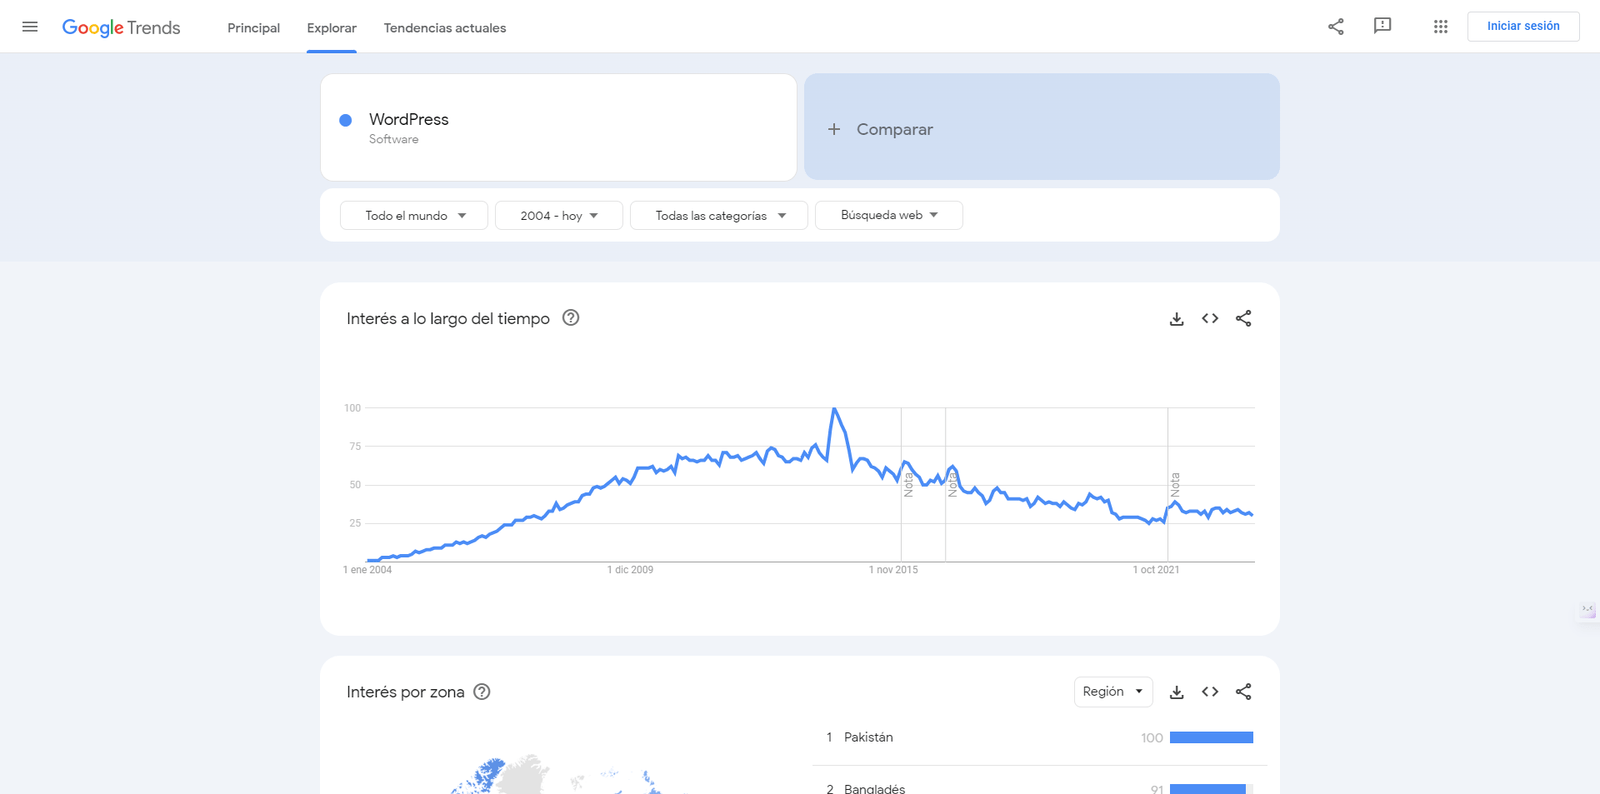Open help for Interés por zona
1600x794 pixels.
point(482,692)
